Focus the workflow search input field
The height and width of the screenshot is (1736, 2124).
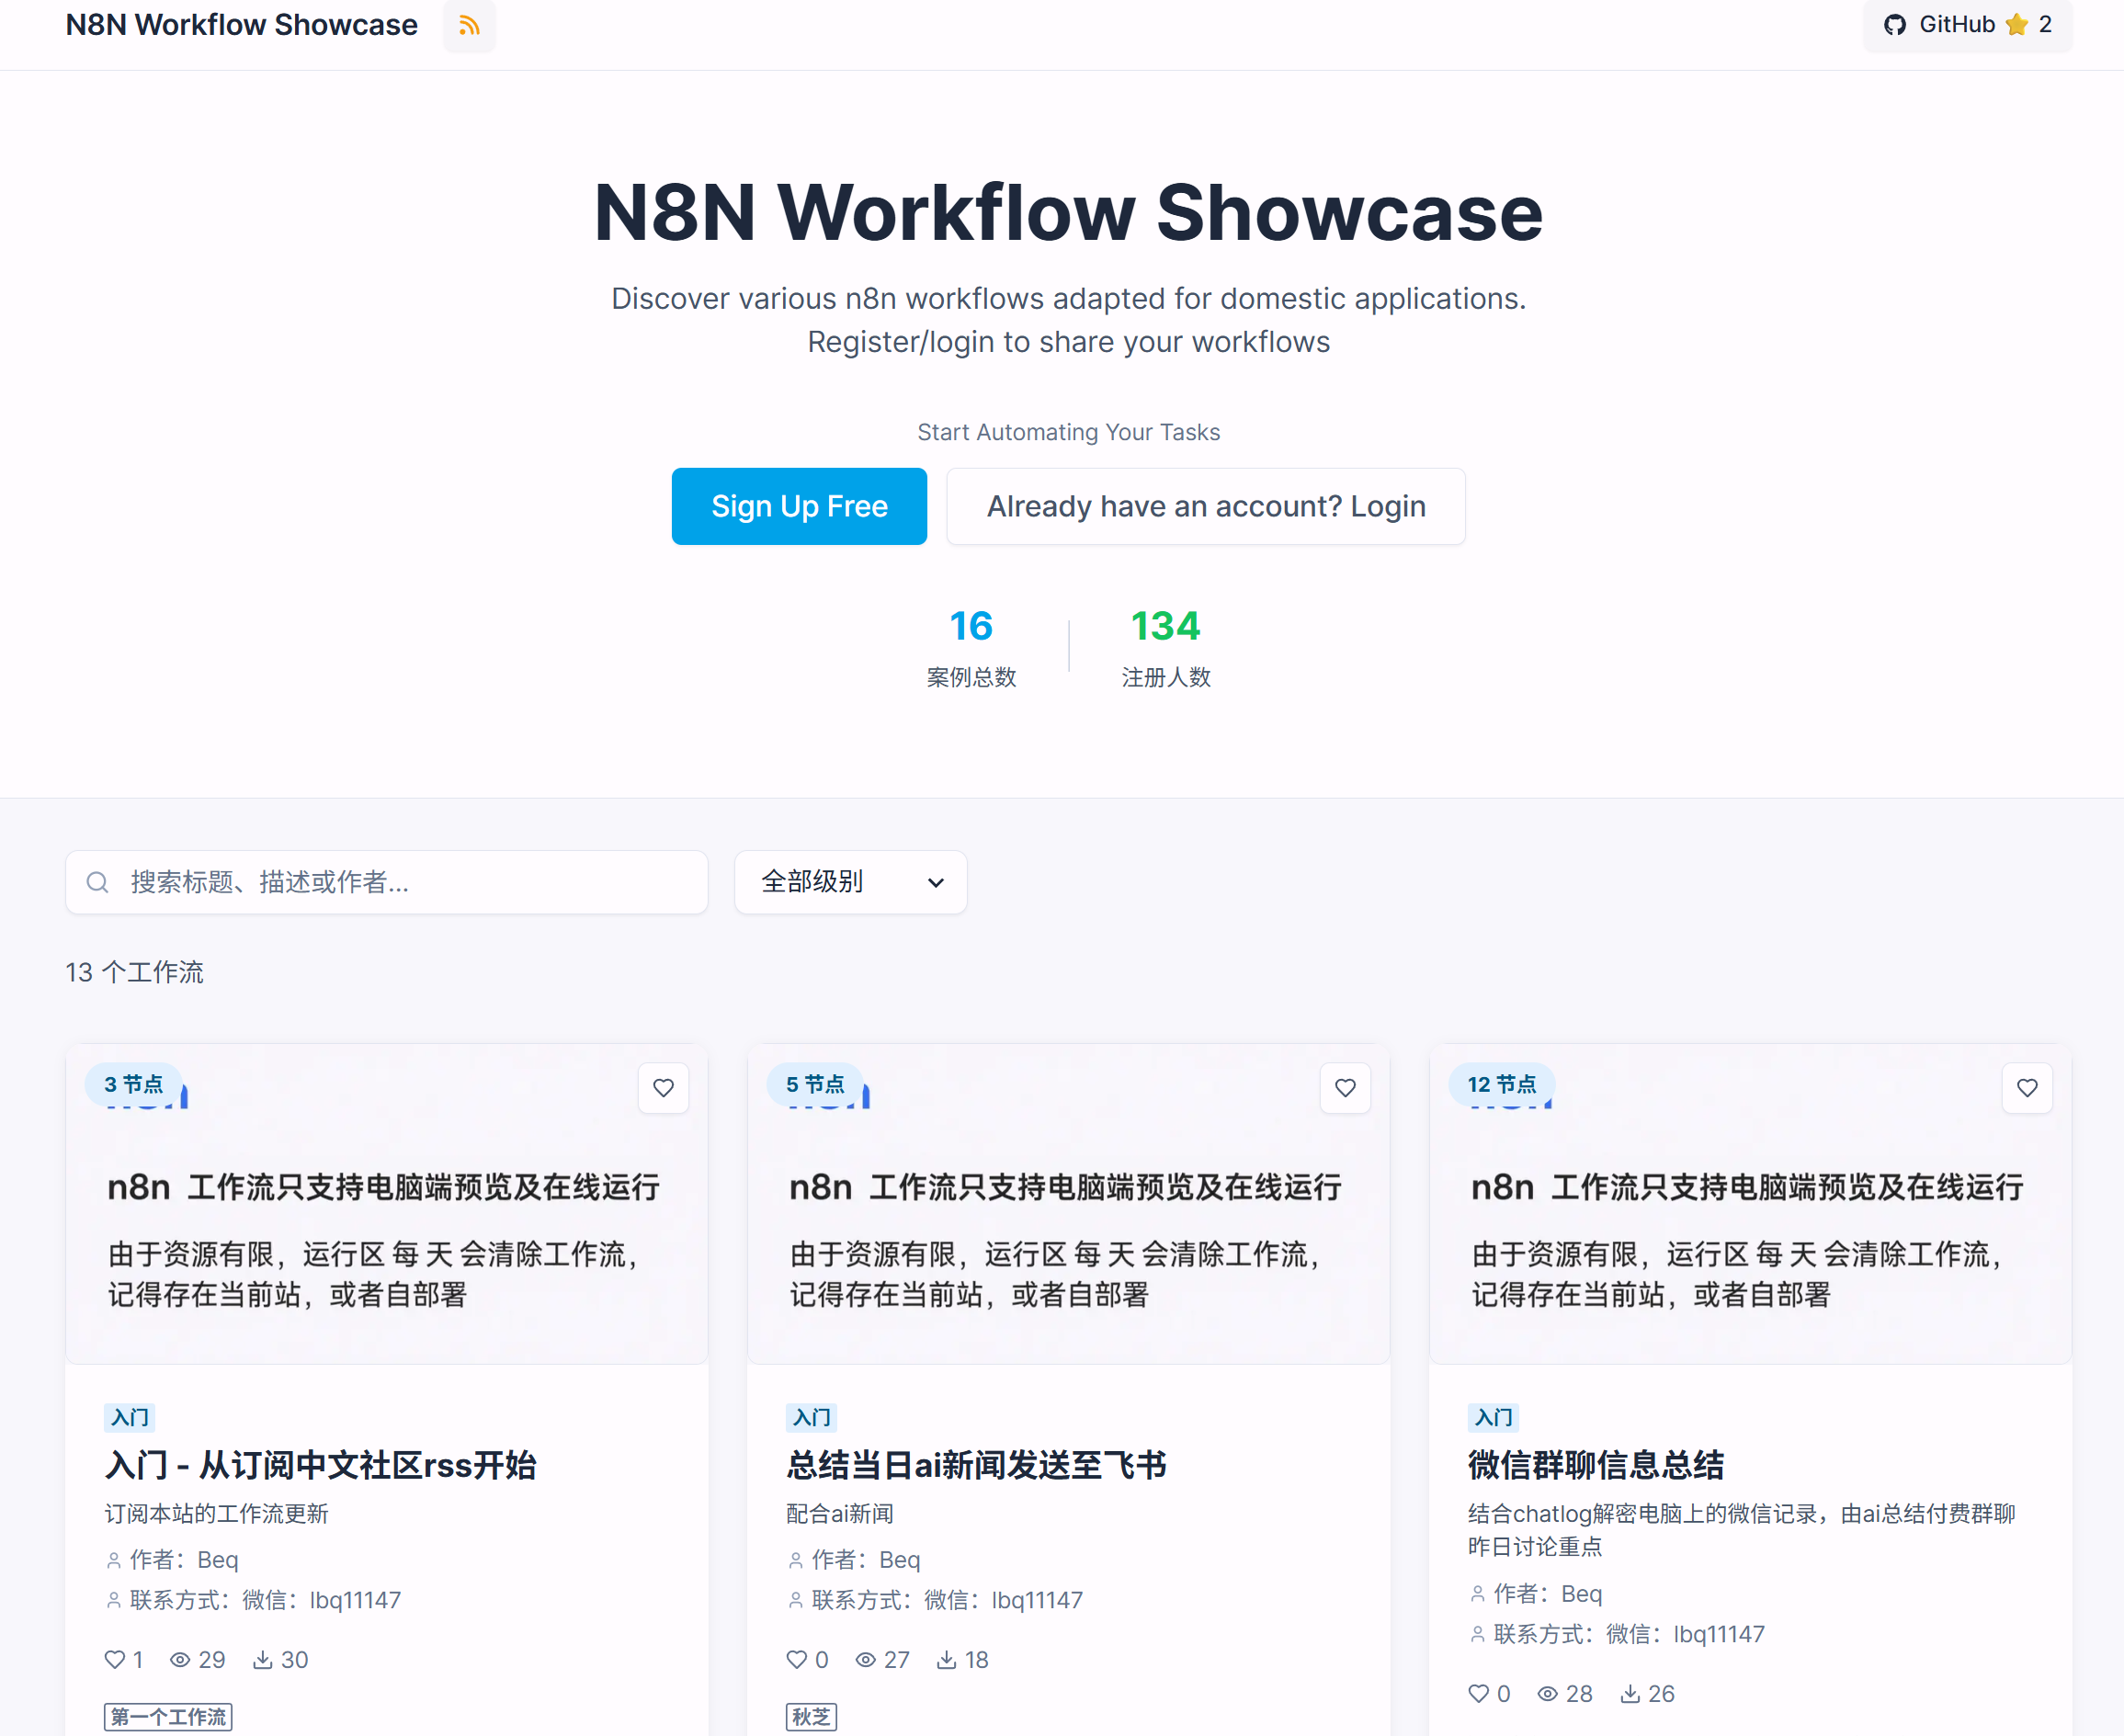click(x=387, y=882)
